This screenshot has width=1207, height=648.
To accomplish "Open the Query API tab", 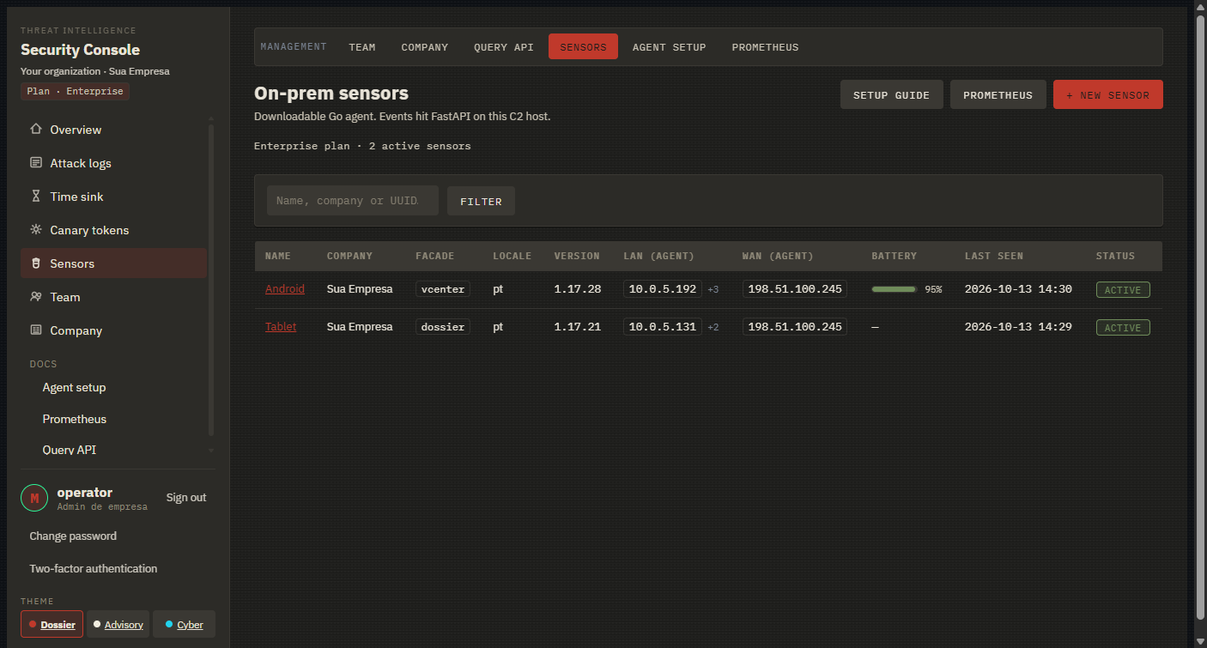I will point(504,47).
